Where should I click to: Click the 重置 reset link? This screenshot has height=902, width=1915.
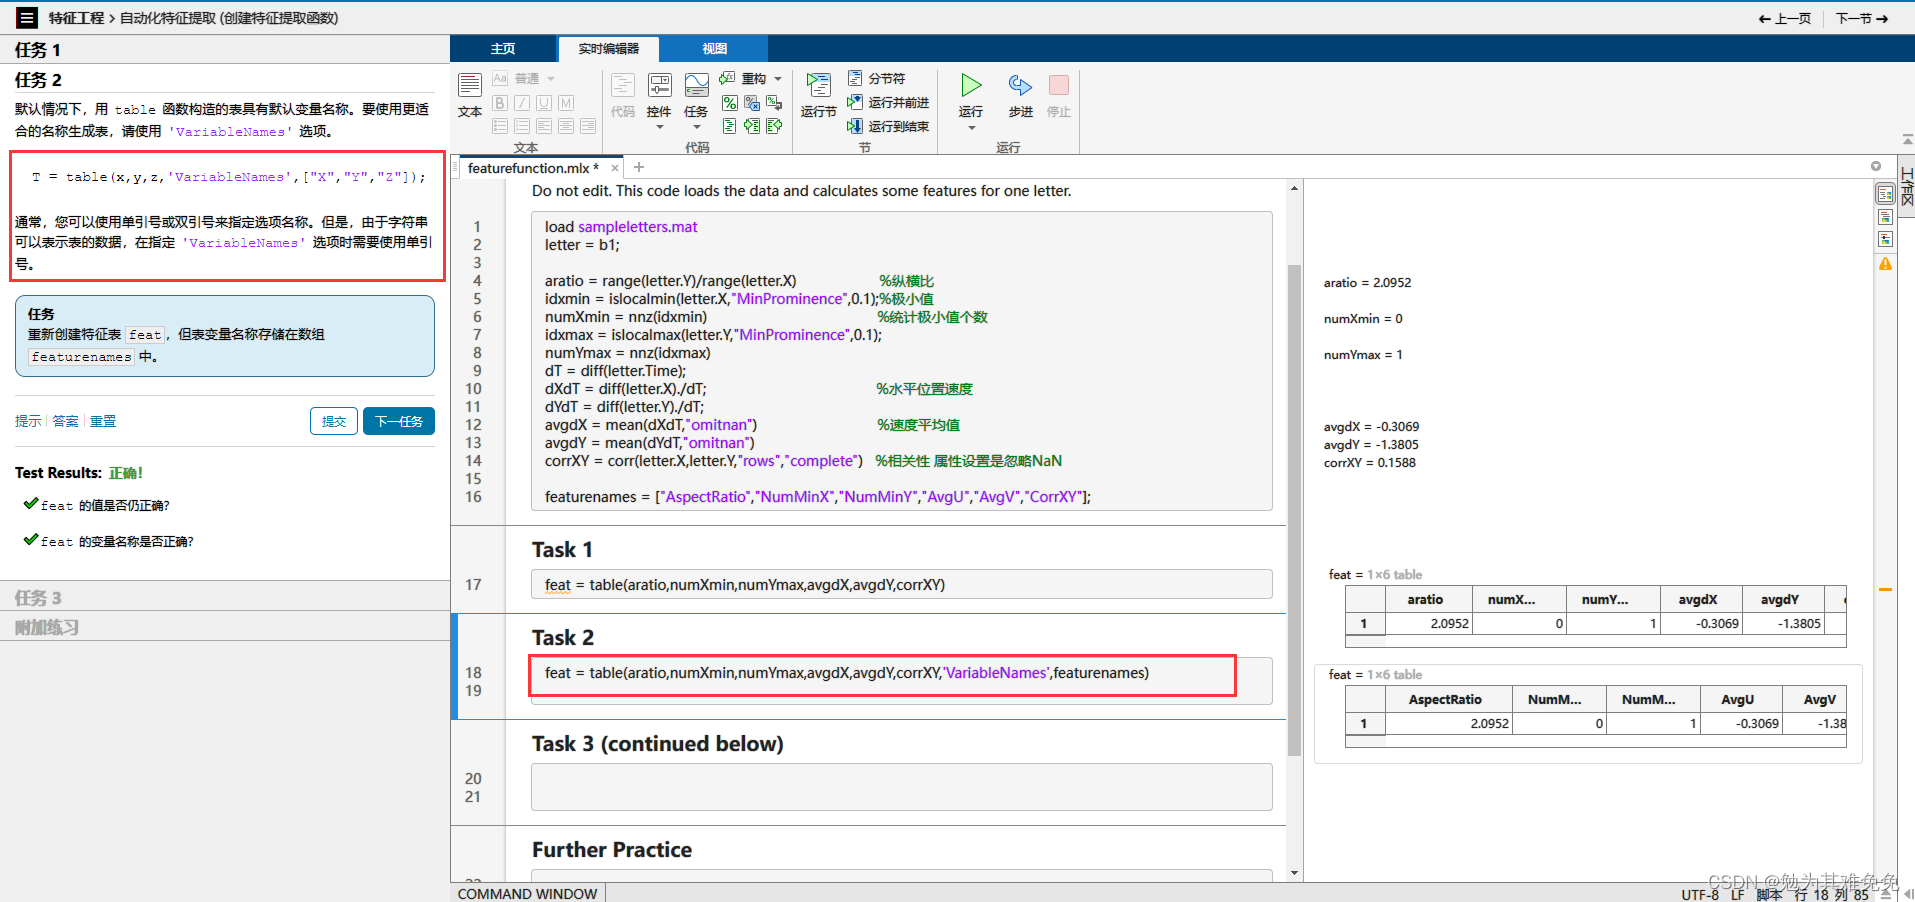[103, 421]
